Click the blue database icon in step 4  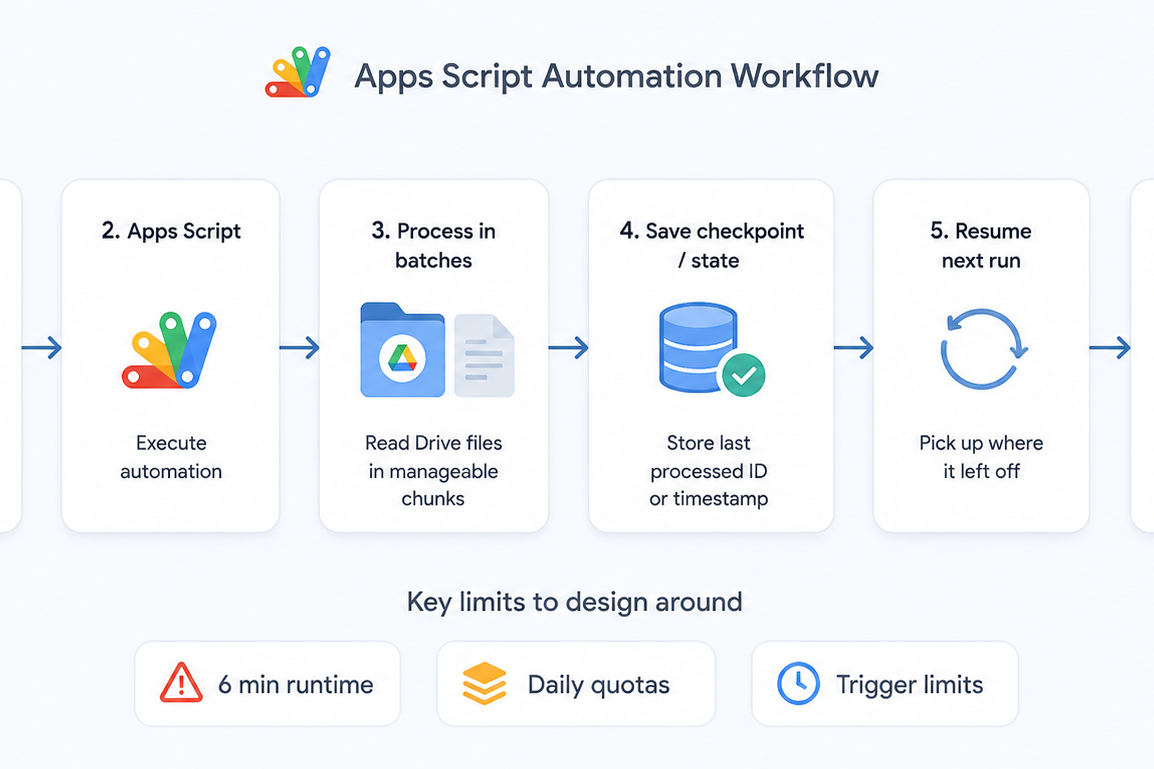pyautogui.click(x=698, y=346)
